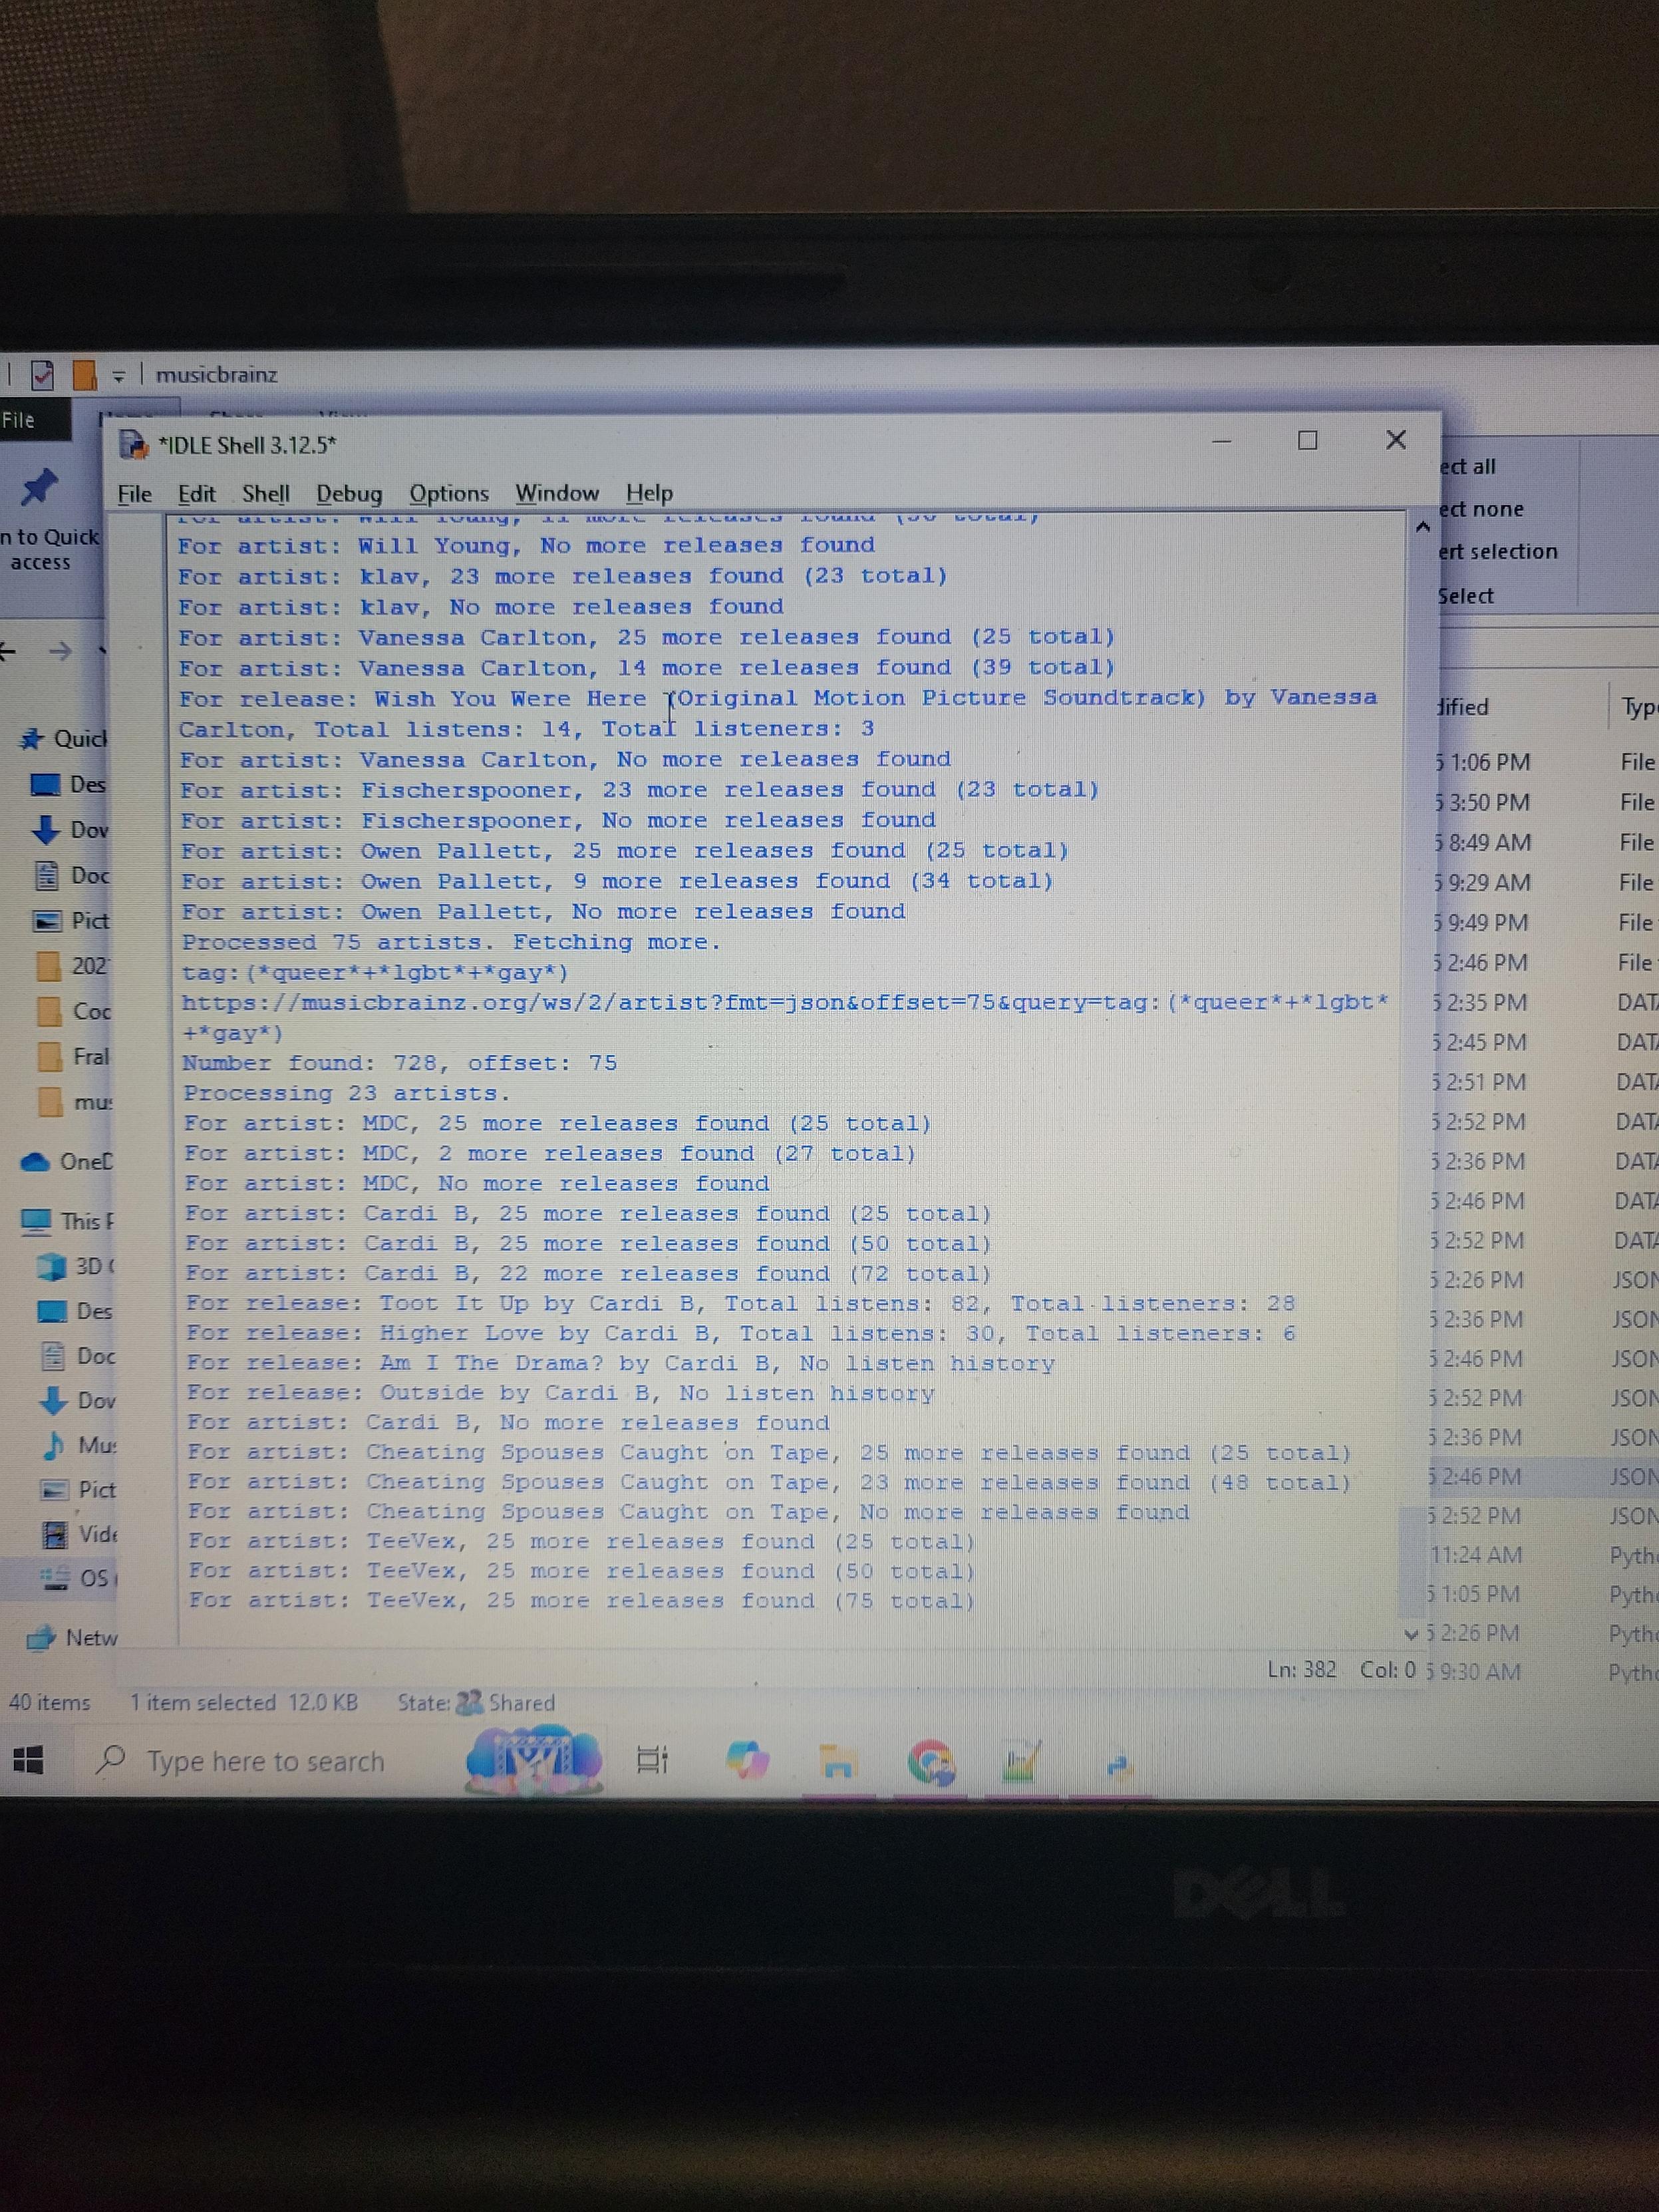This screenshot has width=1659, height=2212.
Task: Click Invert selection in File Explorer ribbon
Action: pos(1498,552)
